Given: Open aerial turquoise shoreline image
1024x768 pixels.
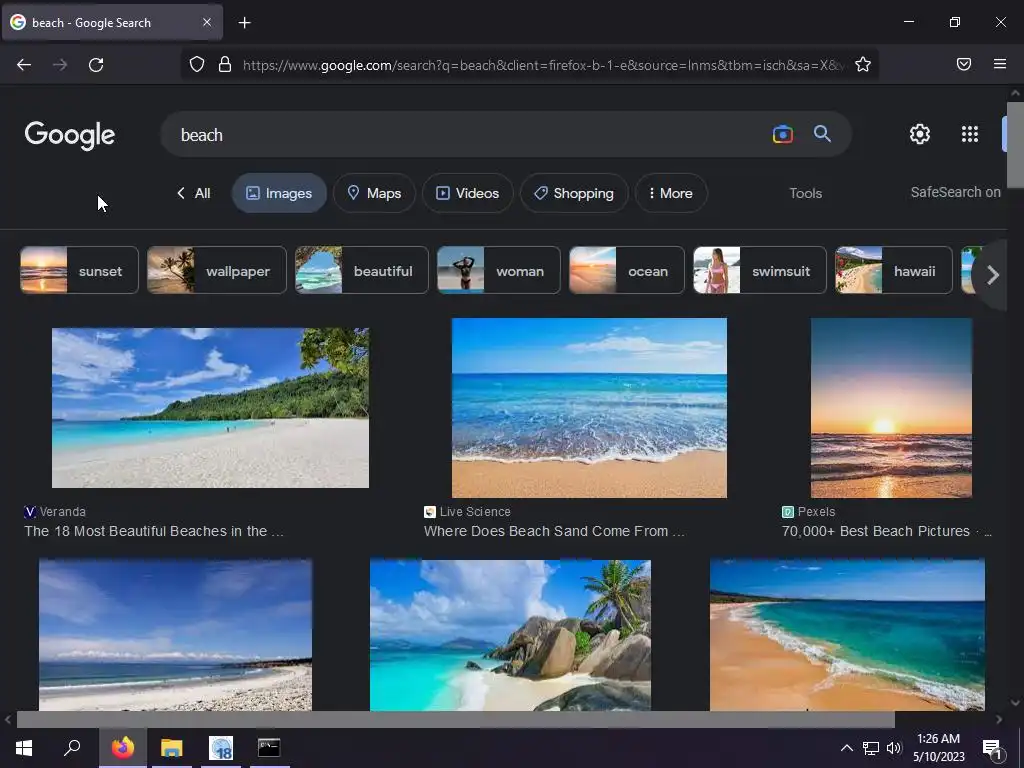Looking at the screenshot, I should (848, 635).
